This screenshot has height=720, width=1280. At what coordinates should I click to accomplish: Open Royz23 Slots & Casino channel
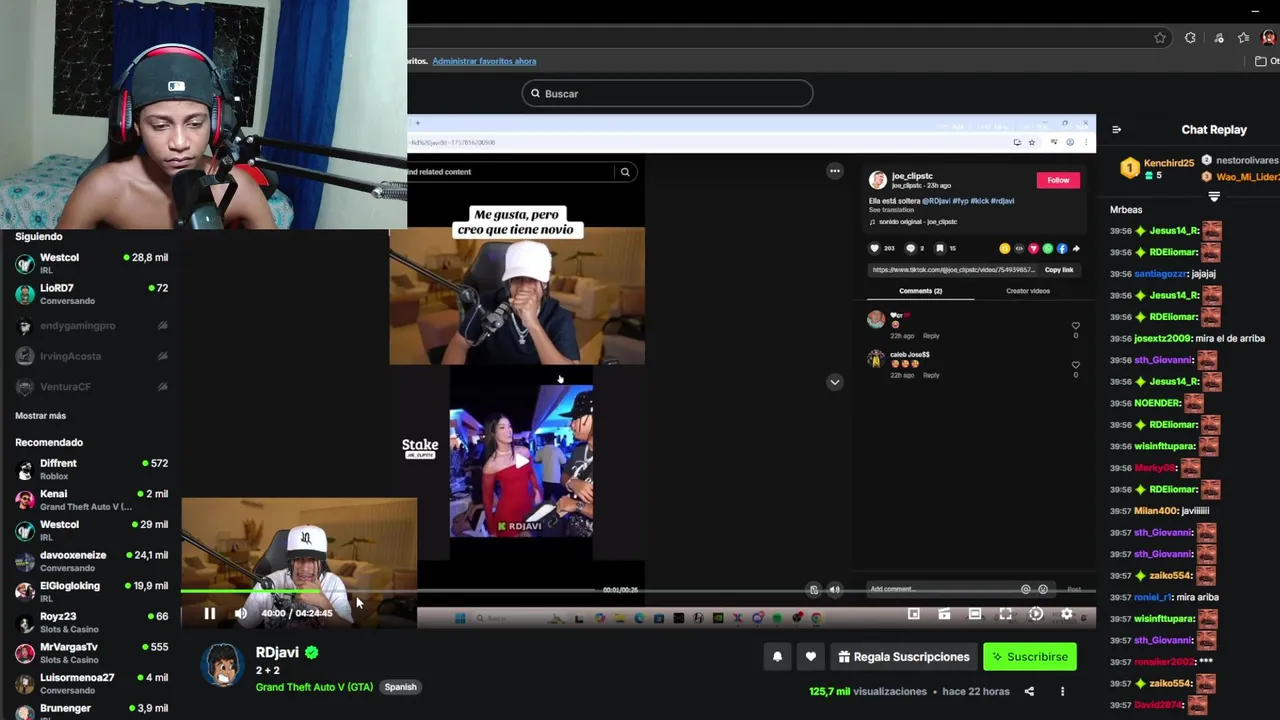(92, 622)
